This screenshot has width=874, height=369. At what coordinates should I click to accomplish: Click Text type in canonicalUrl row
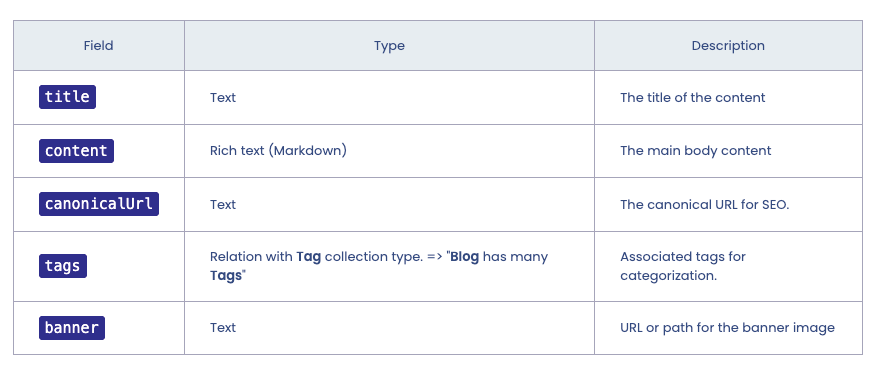(x=223, y=205)
